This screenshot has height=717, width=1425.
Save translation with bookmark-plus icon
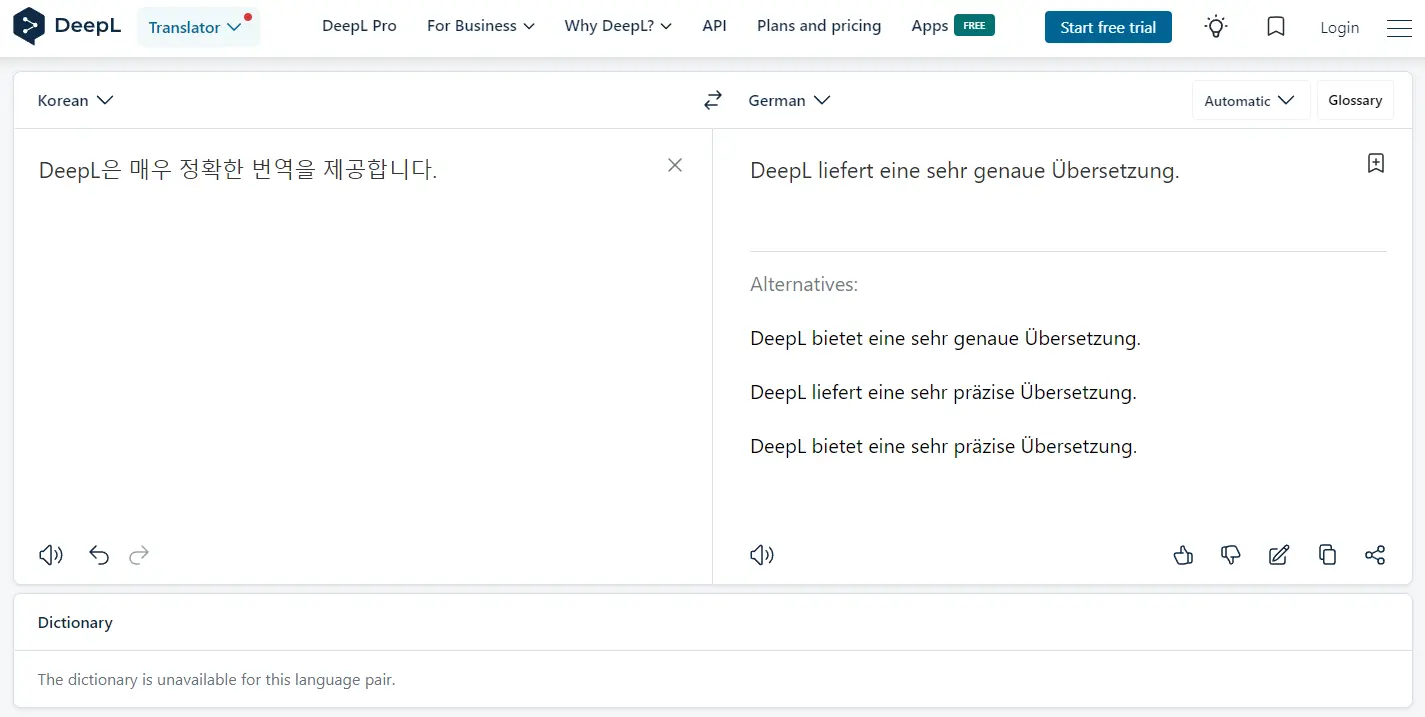coord(1376,163)
